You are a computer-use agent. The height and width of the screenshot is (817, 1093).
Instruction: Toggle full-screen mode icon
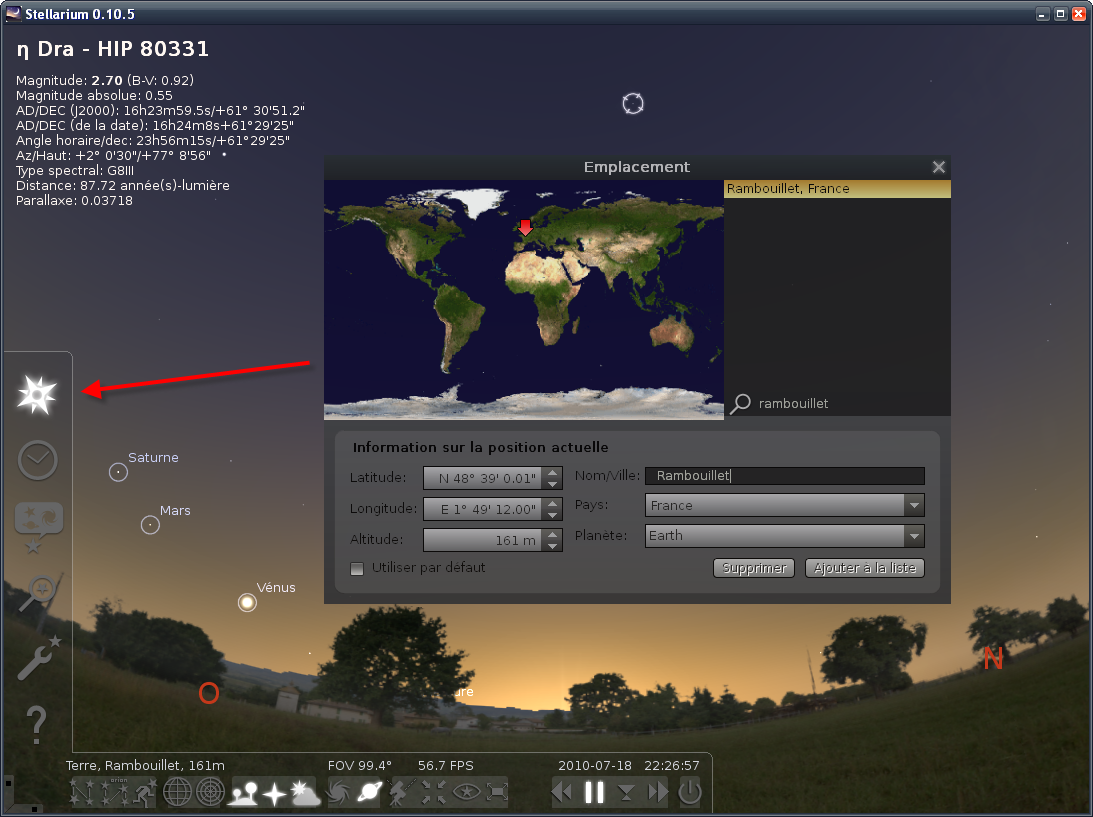[497, 793]
